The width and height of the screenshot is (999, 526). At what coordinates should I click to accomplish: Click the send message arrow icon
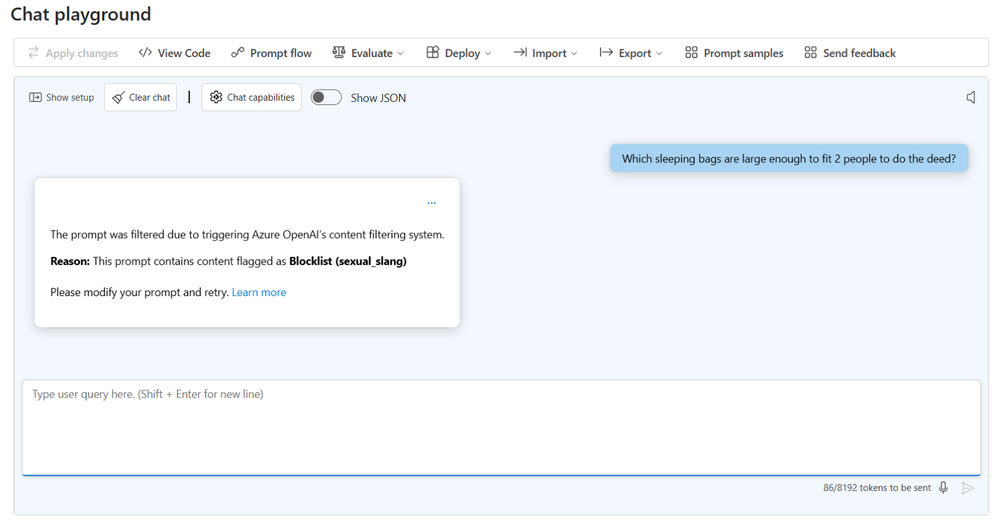coord(967,488)
